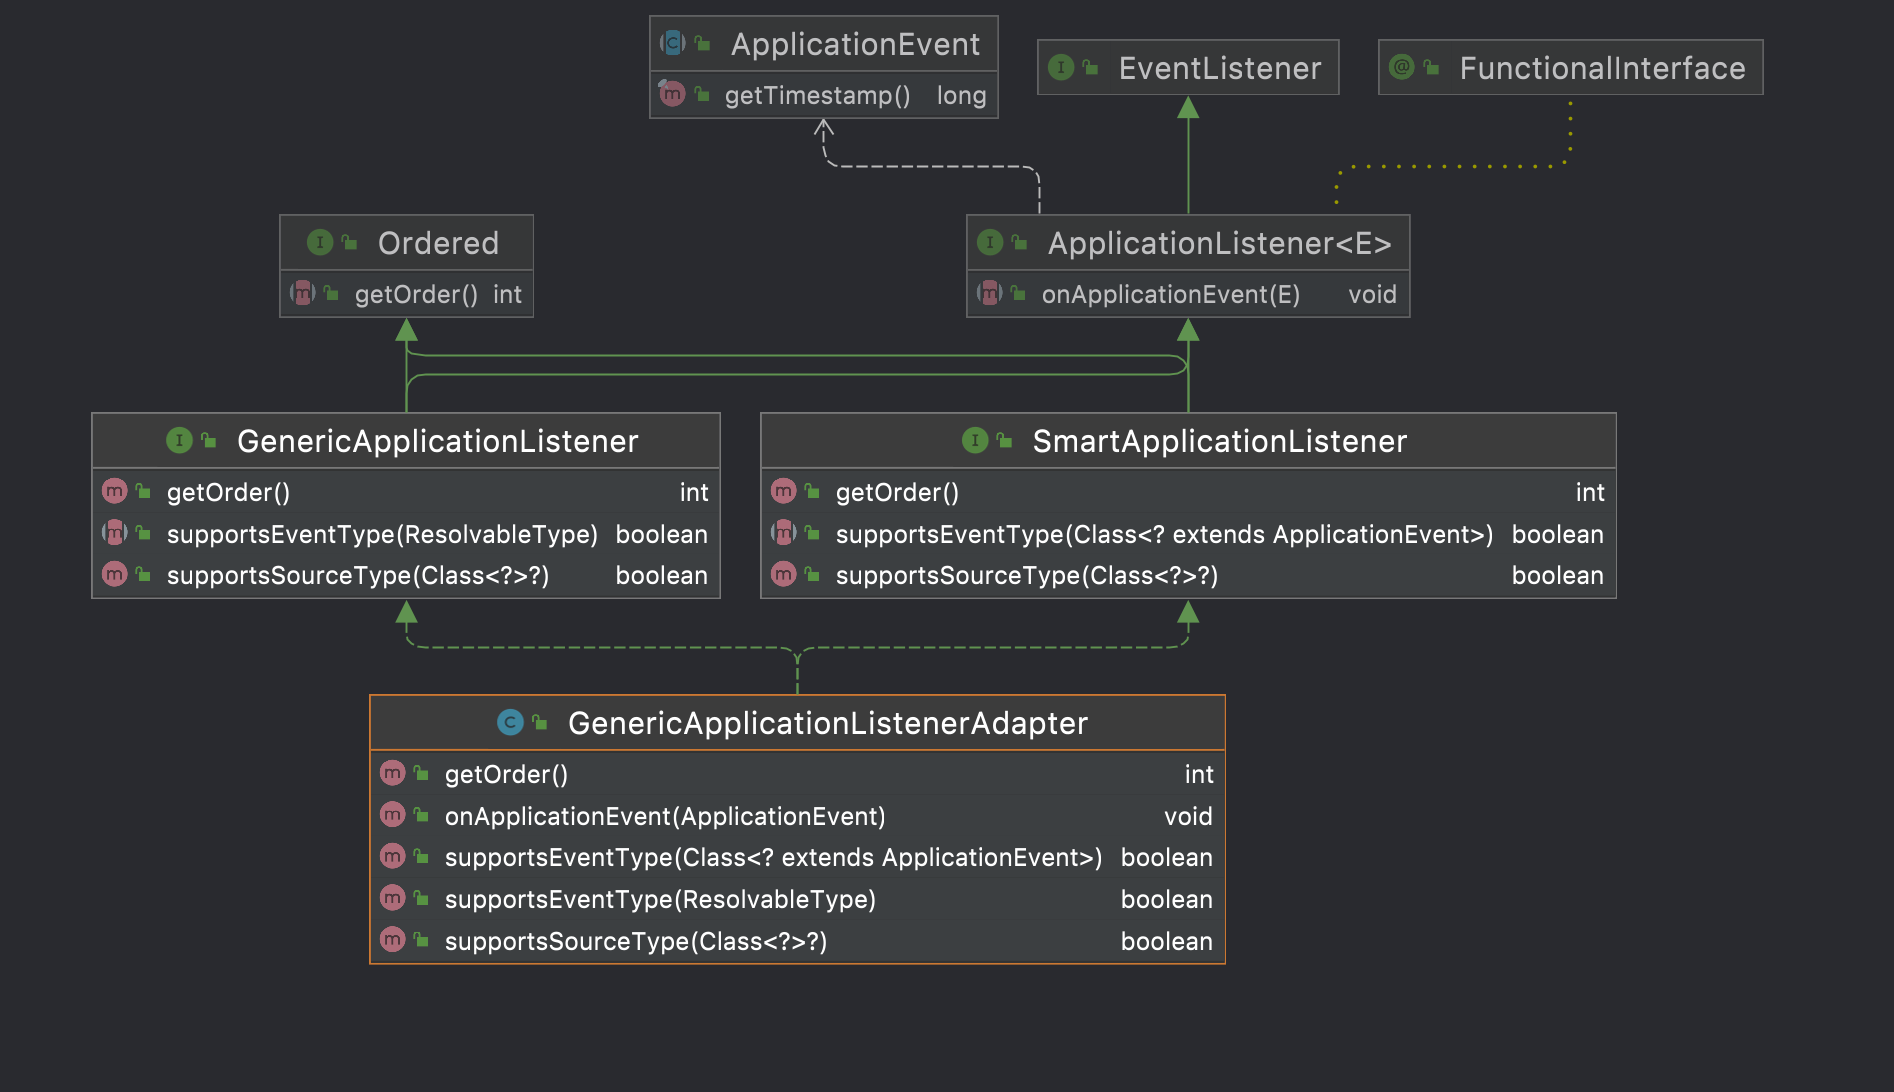Click the SmartApplicationListener interface icon
The height and width of the screenshot is (1092, 1894).
coord(975,440)
